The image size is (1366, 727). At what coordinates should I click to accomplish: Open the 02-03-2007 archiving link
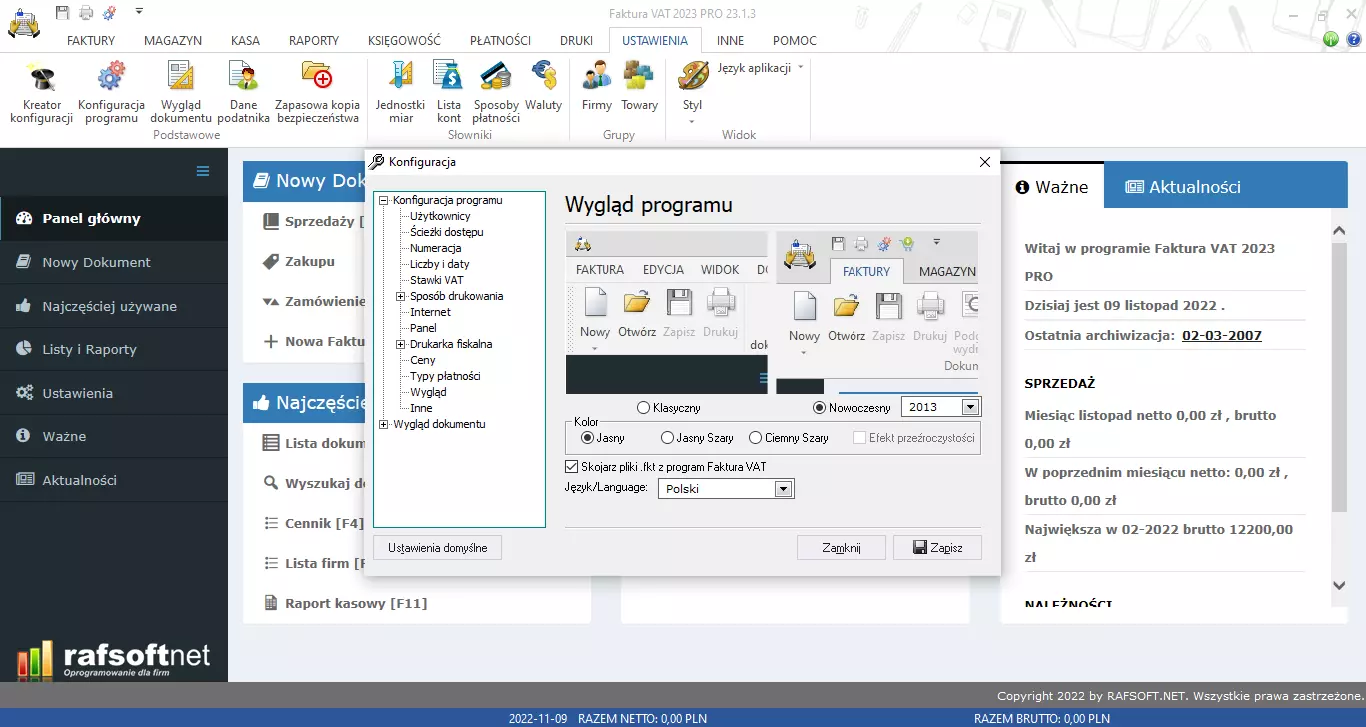(1221, 336)
